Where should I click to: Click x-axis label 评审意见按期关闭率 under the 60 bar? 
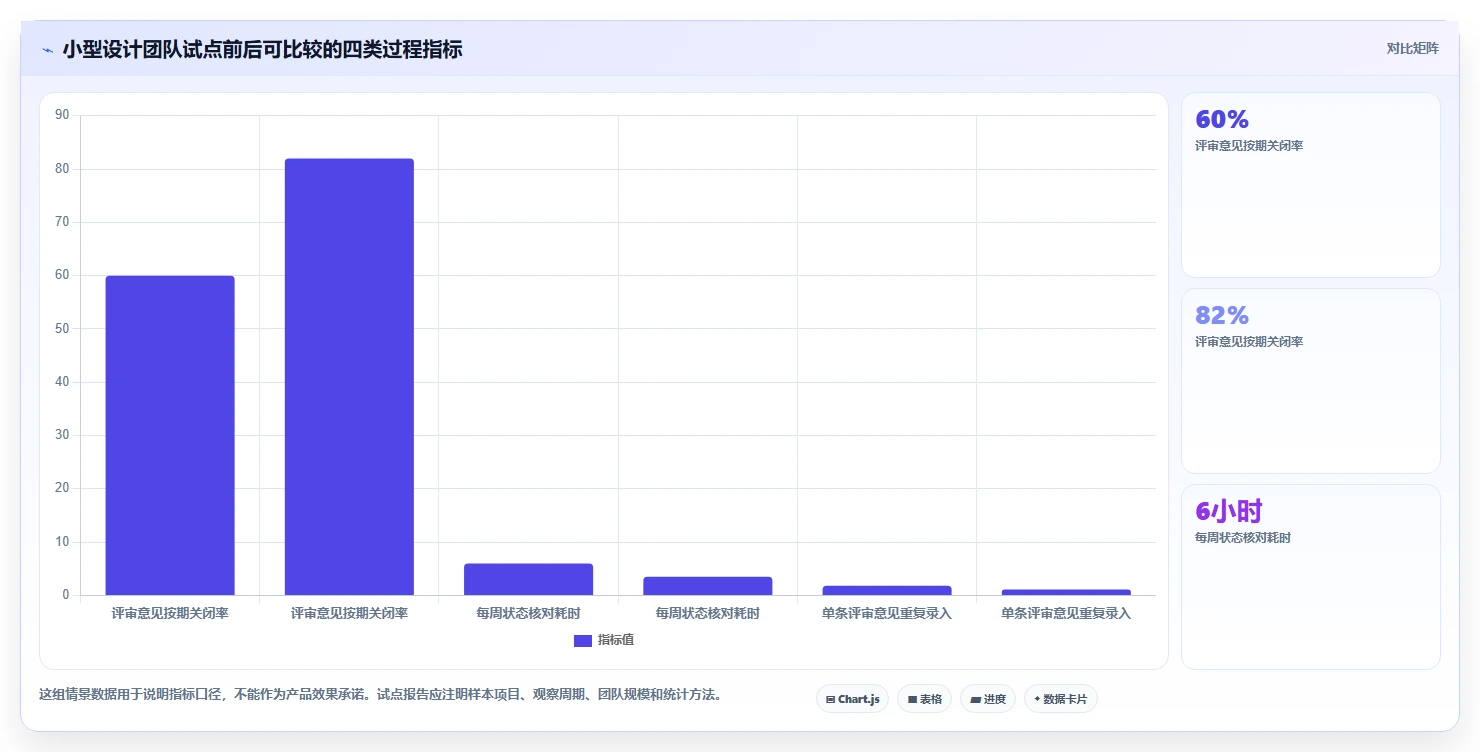pos(170,613)
